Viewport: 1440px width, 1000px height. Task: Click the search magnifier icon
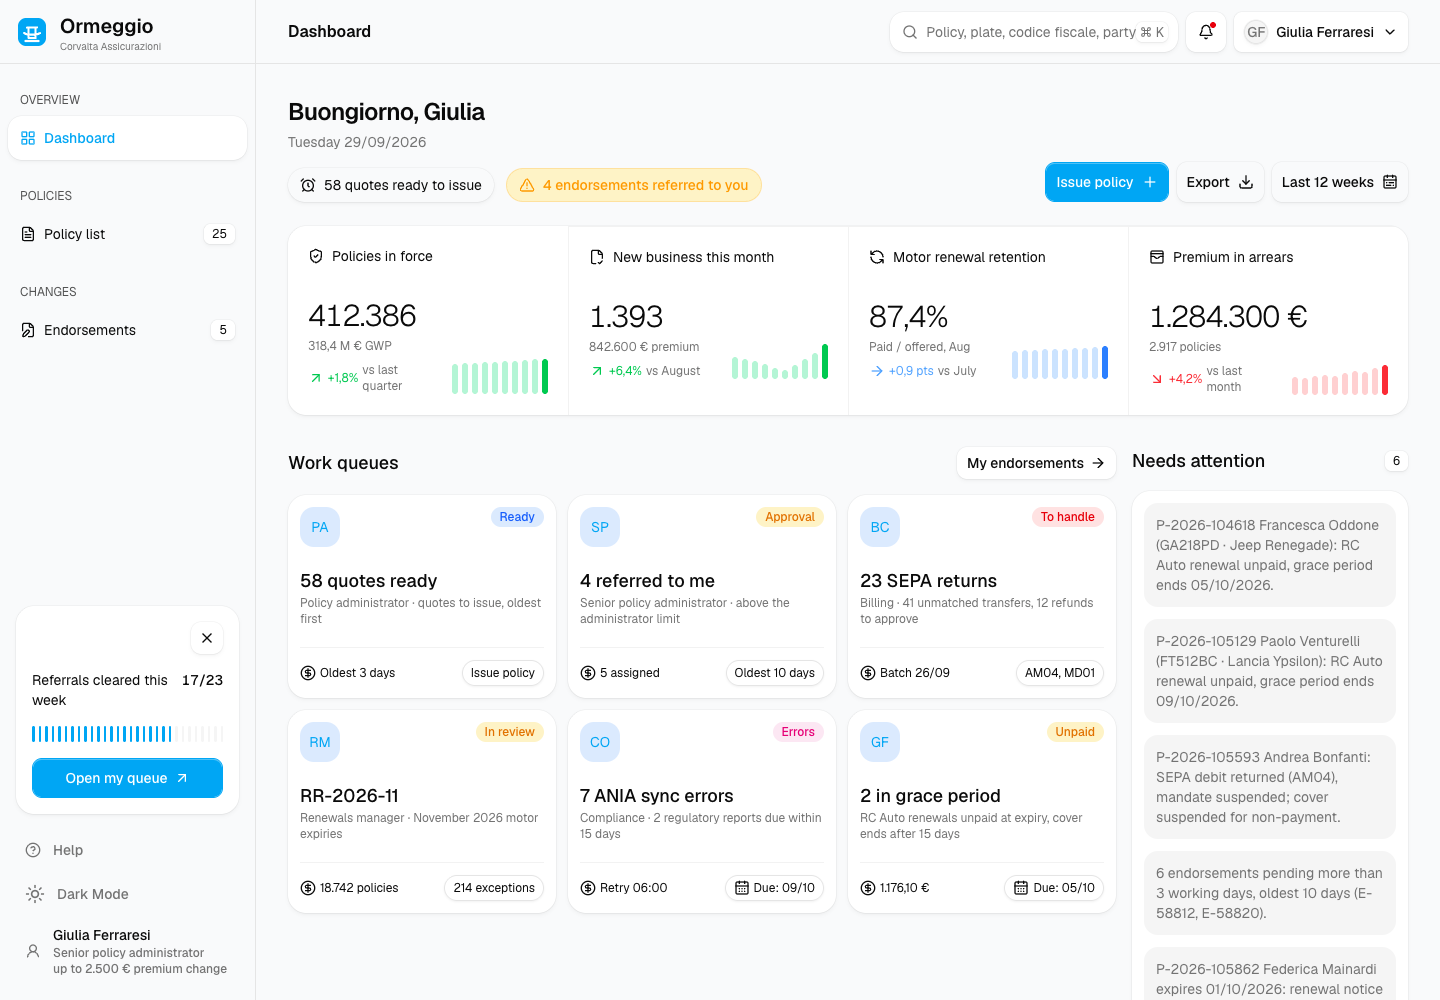[910, 32]
